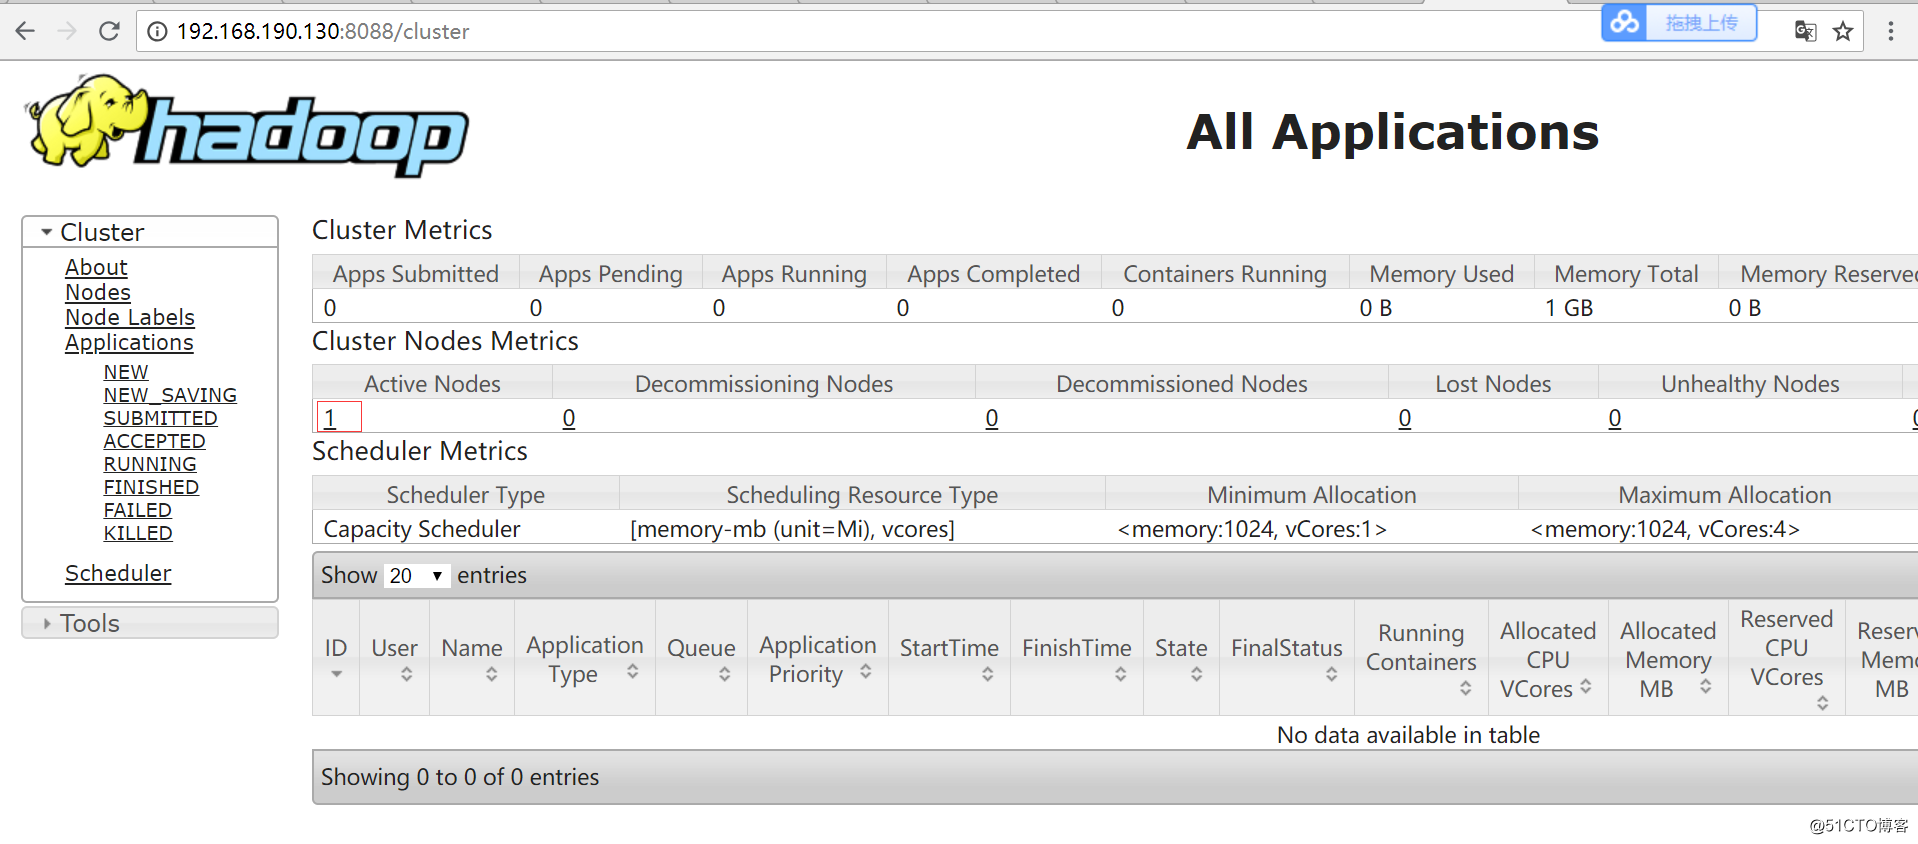The width and height of the screenshot is (1918, 844).
Task: Click Maximum Allocation value memory:1024, vCores:4
Action: click(x=1665, y=529)
